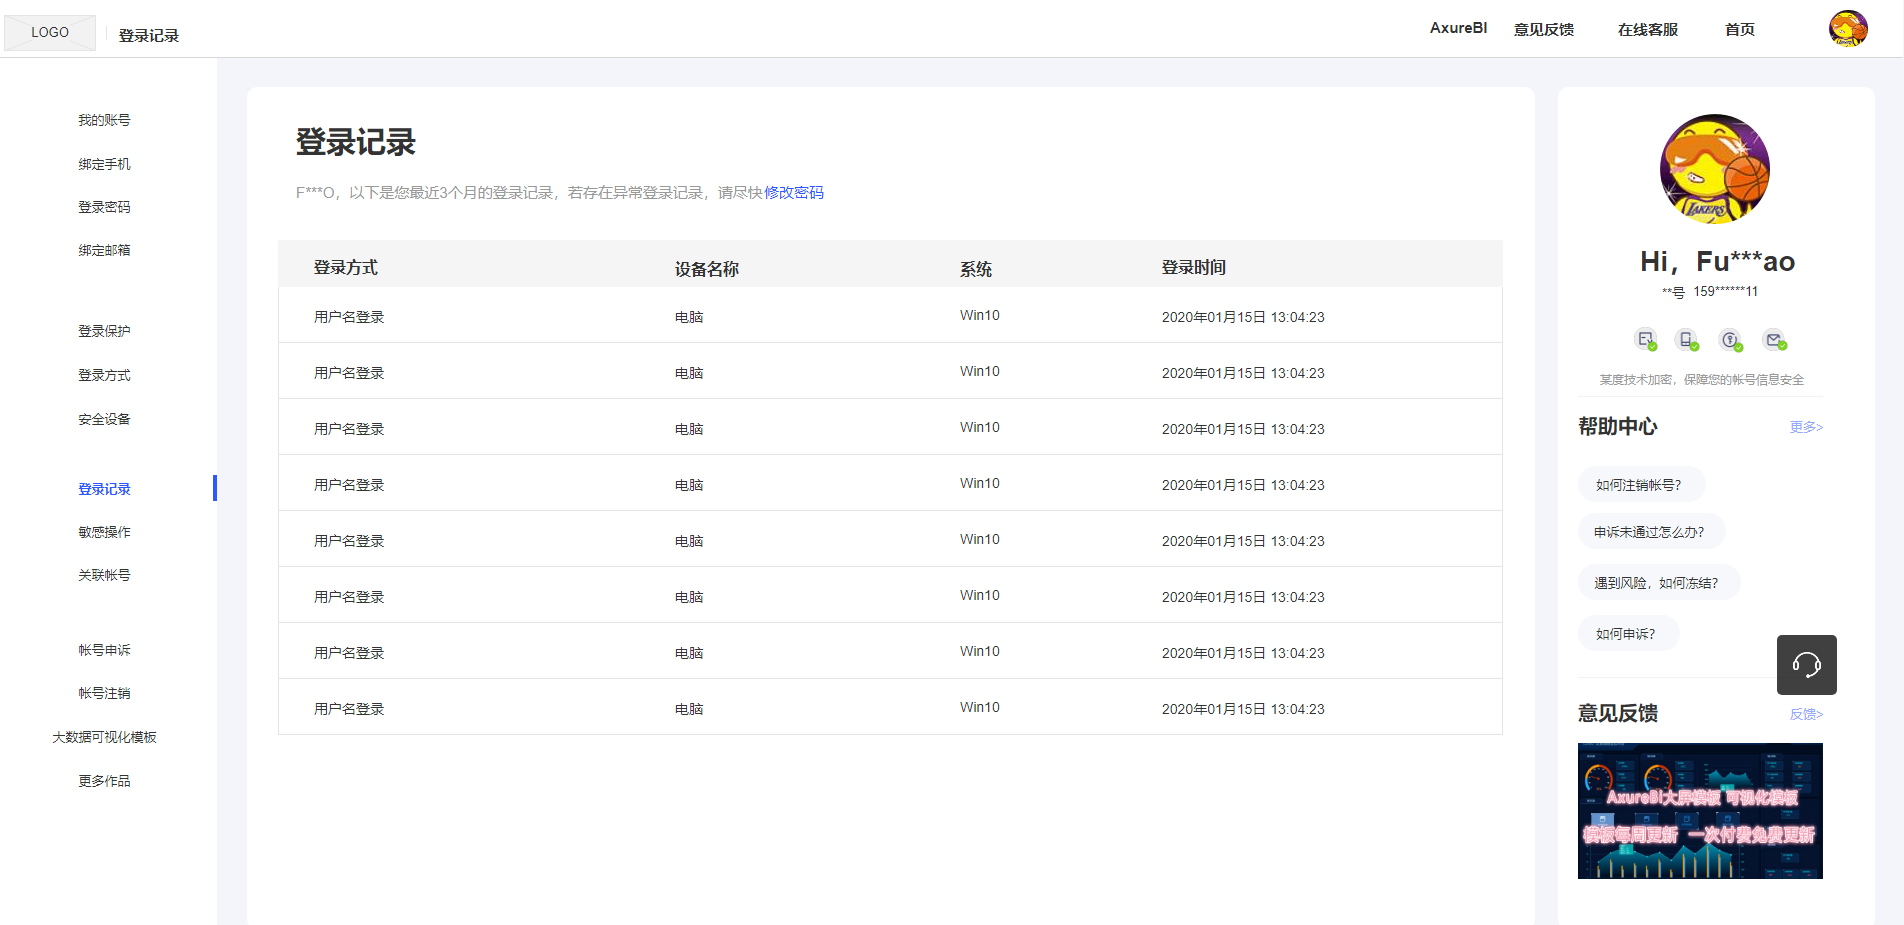Click the email binding status icon
Viewport: 1904px width, 925px height.
[1775, 340]
